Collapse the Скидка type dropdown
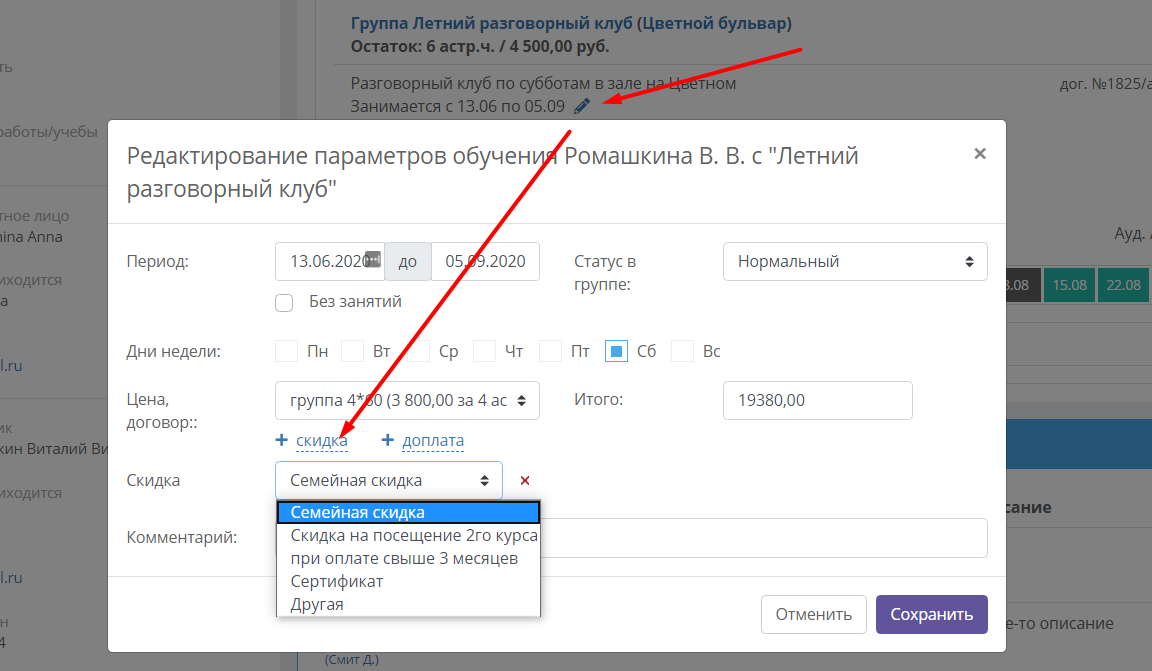Screen dimensions: 1152x671 click(x=389, y=481)
